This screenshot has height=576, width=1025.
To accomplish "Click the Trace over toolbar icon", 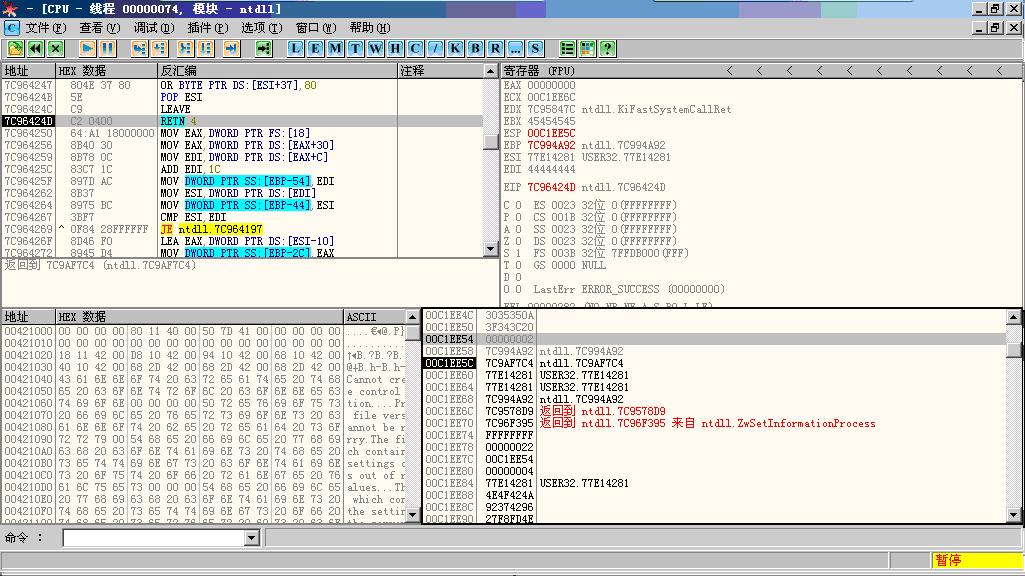I will [x=206, y=48].
